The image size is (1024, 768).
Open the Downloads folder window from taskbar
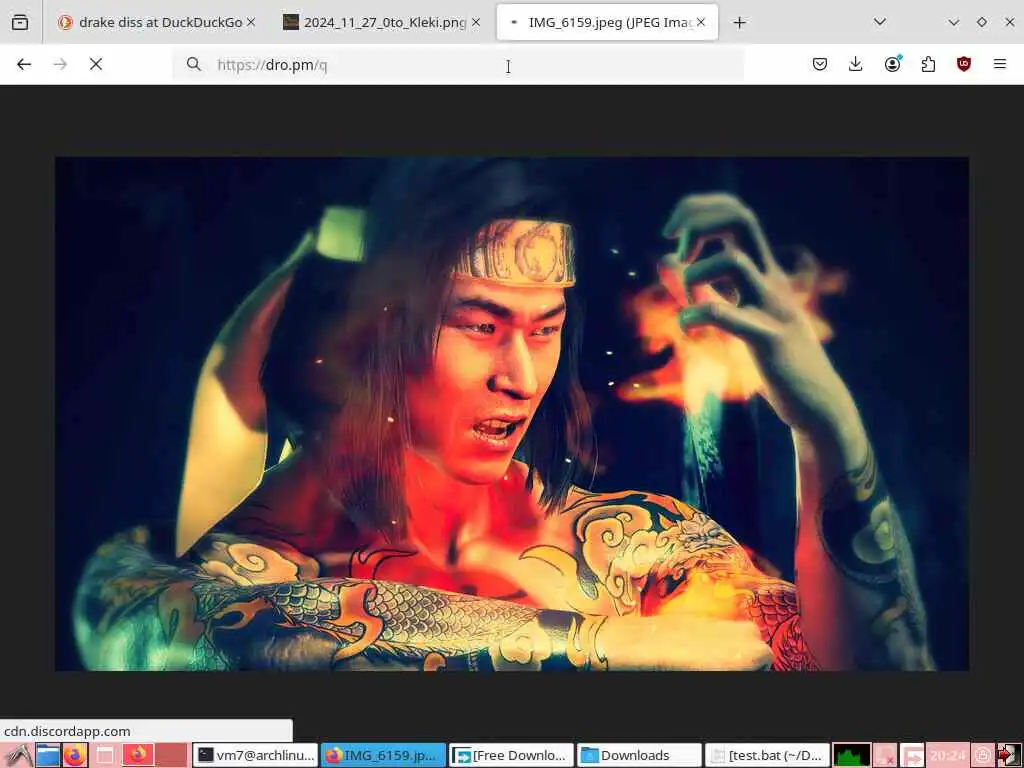click(x=639, y=755)
